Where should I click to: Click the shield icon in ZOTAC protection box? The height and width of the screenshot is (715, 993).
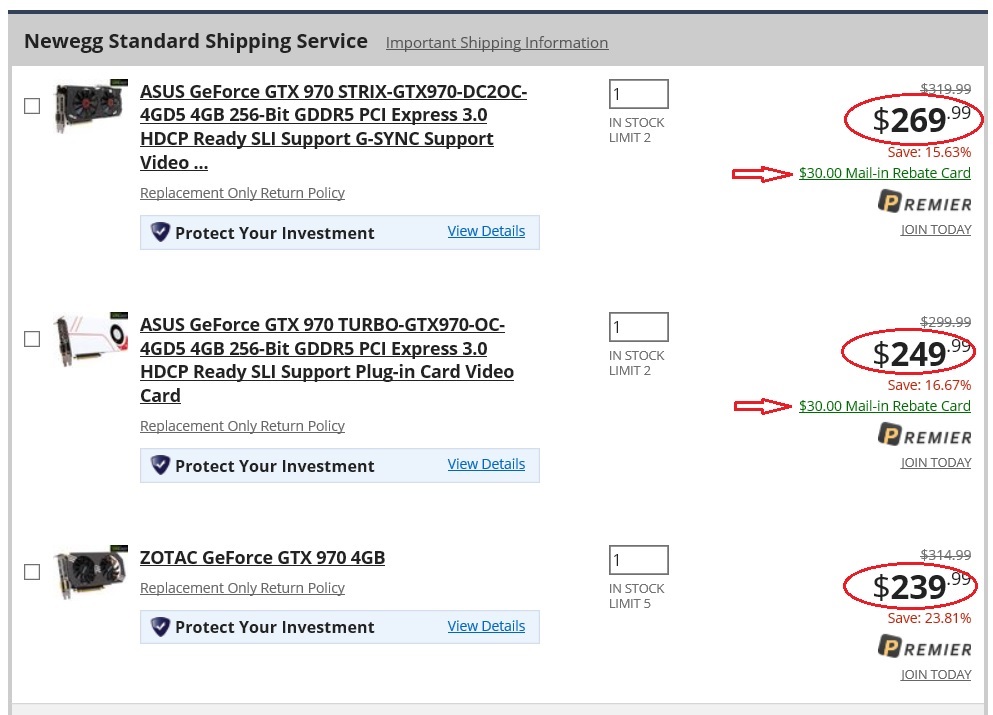[160, 627]
